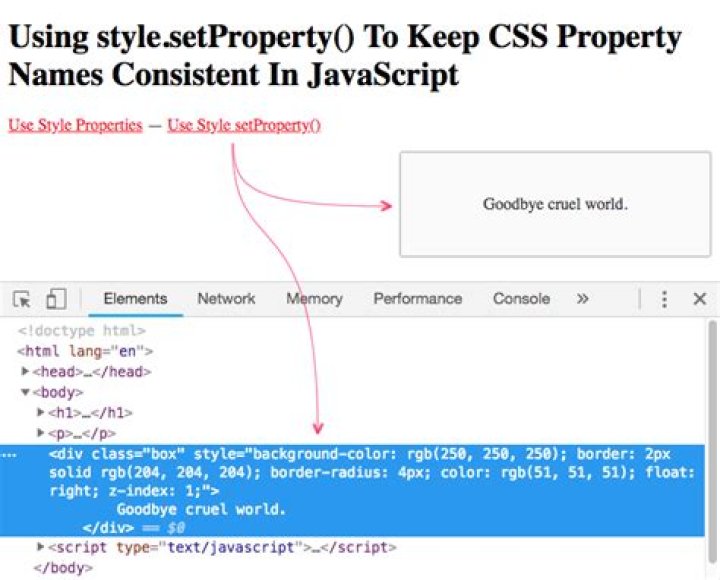Click the Elements panel vertical scrollbar
The image size is (720, 580).
pos(712,441)
